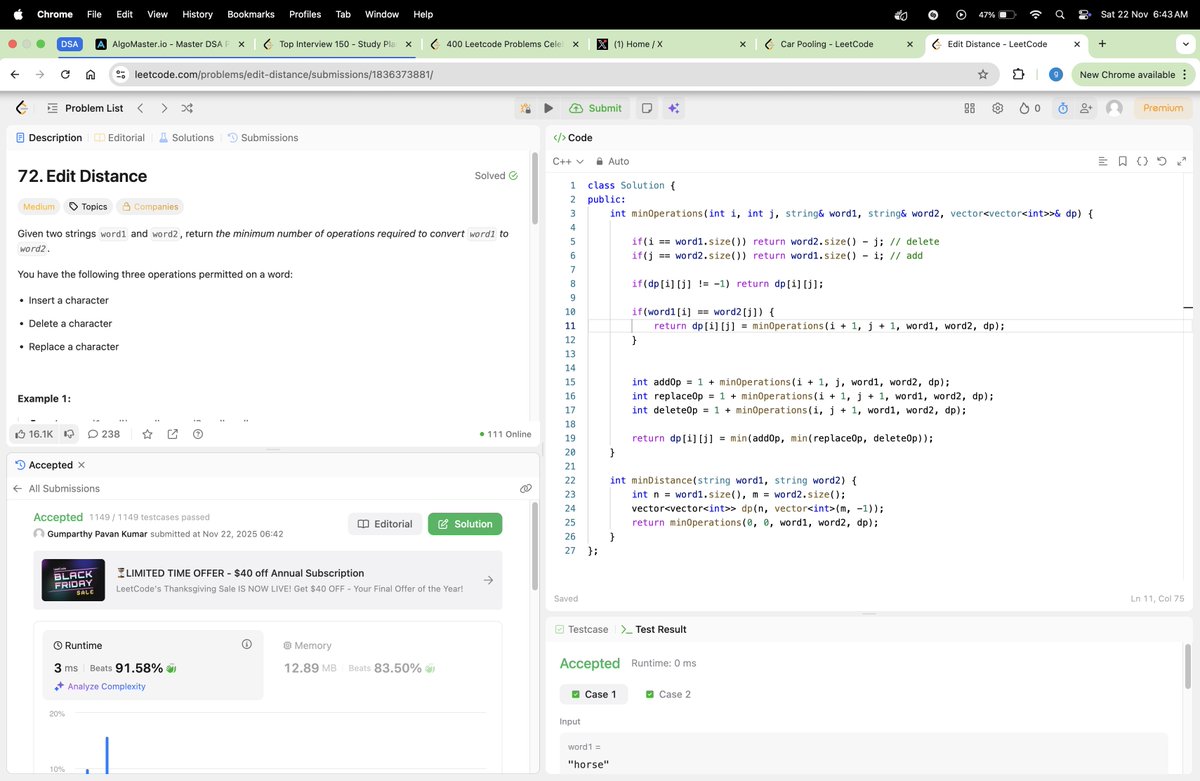
Task: Bookmark the code in editor toolbar
Action: 1123,161
